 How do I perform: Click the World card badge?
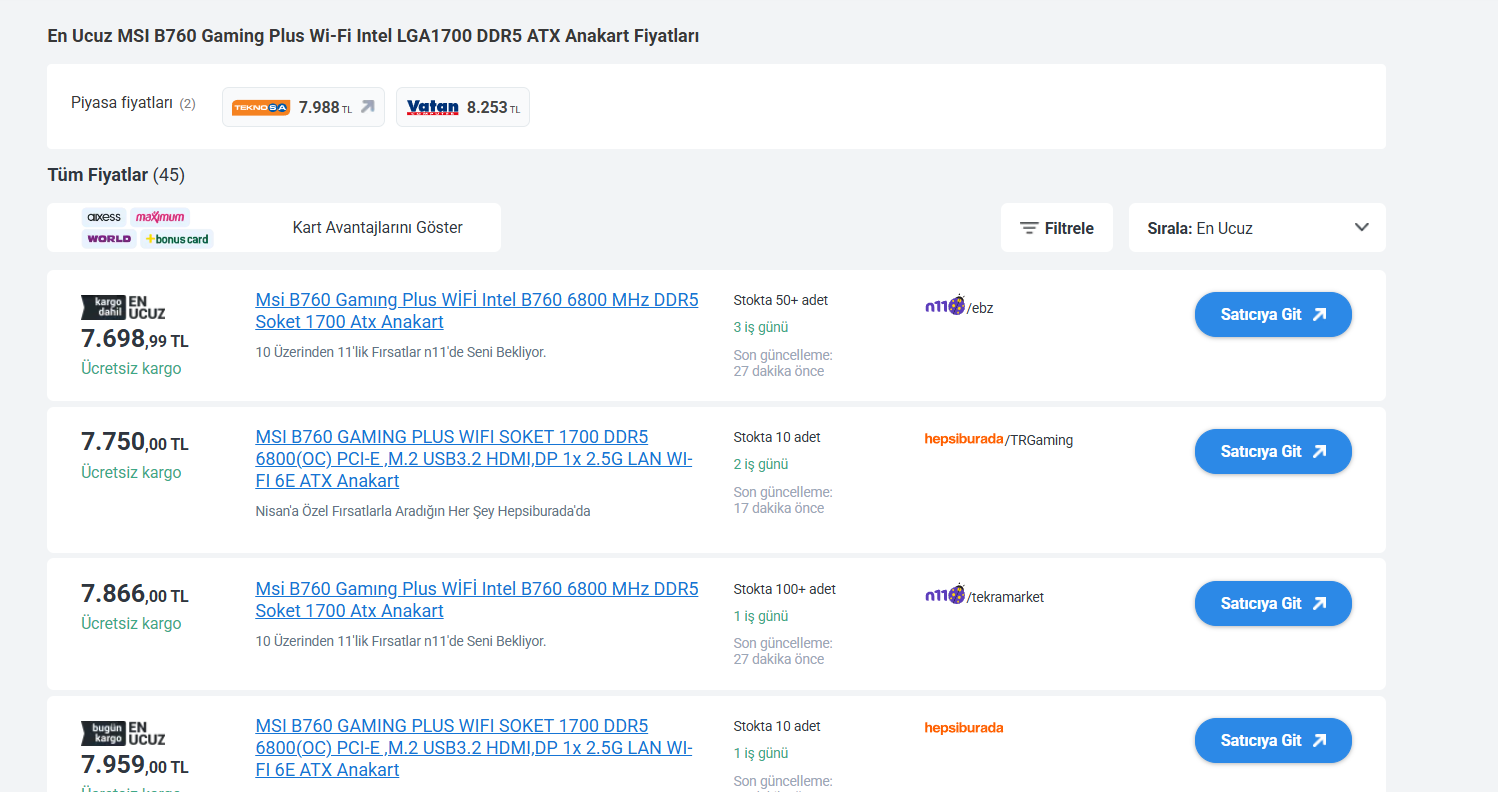click(x=109, y=239)
